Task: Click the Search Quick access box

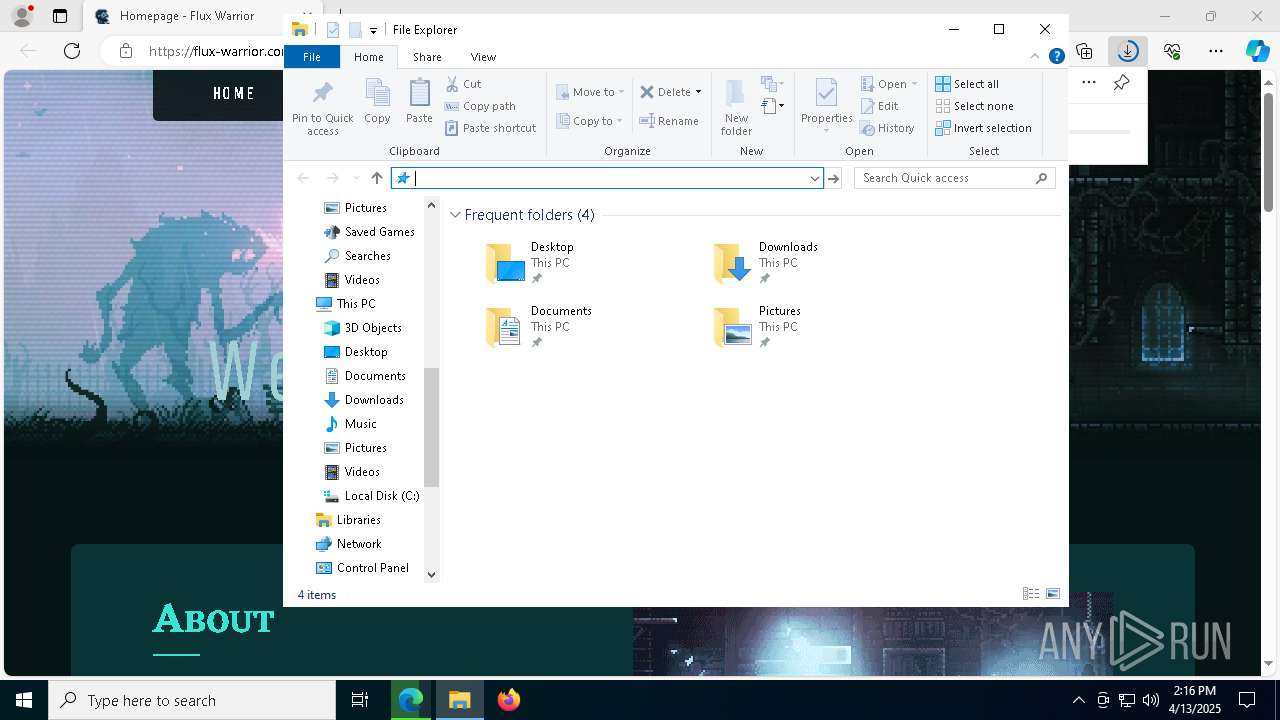Action: click(x=955, y=178)
